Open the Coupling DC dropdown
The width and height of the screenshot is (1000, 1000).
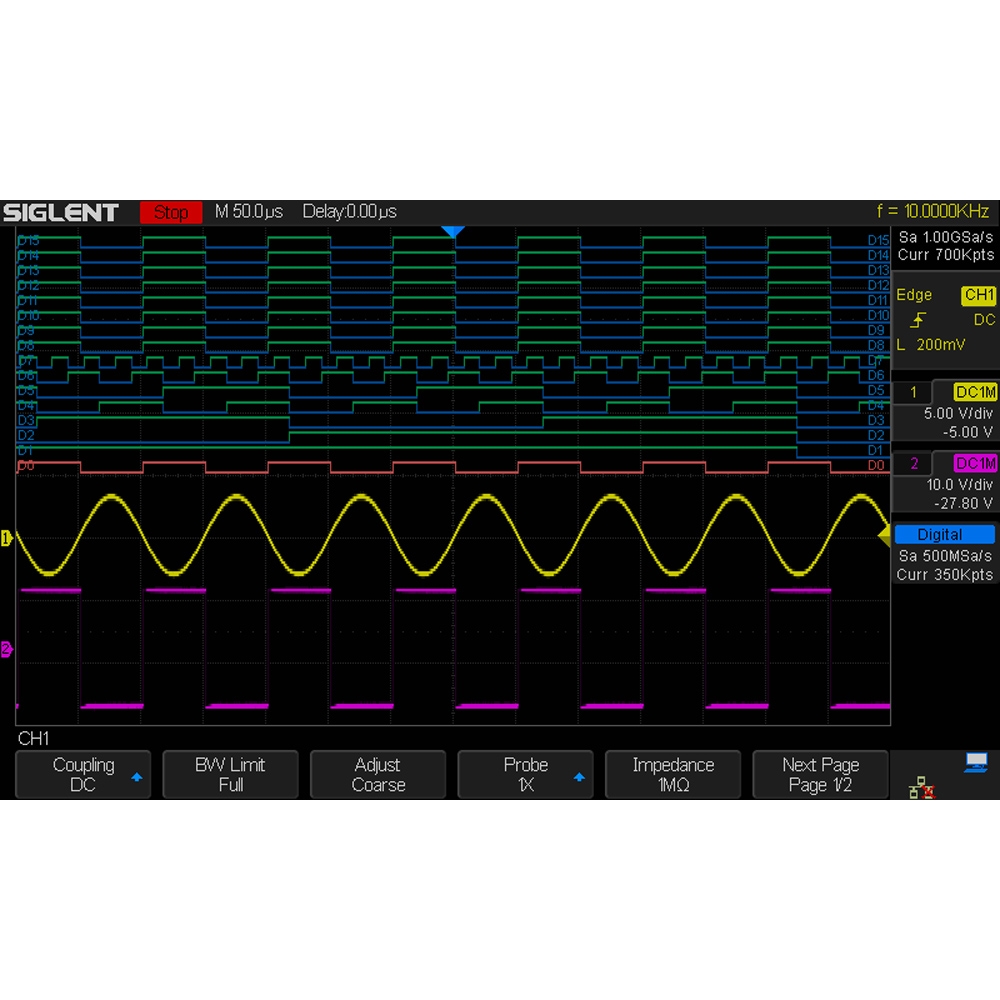click(x=83, y=775)
